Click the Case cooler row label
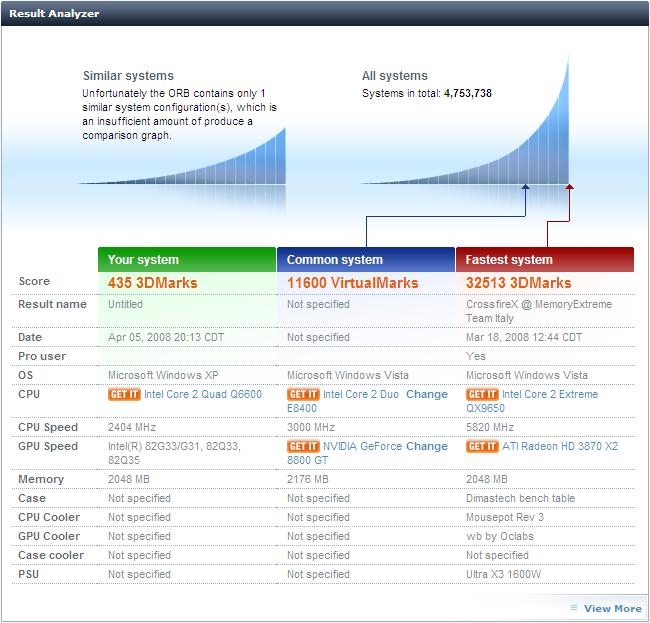Image resolution: width=650 pixels, height=623 pixels. click(x=51, y=555)
